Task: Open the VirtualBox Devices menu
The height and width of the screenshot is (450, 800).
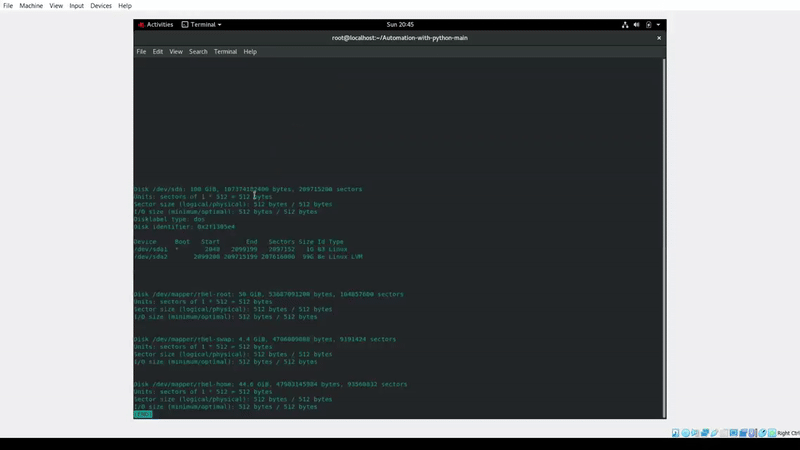Action: tap(101, 6)
